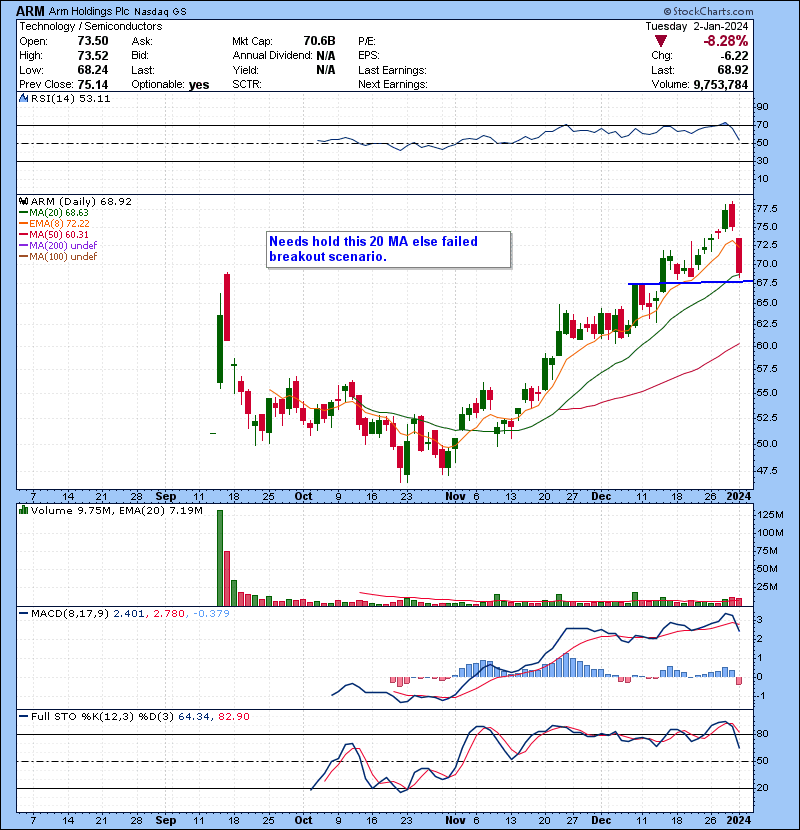Click the 47.5 price axis label
Screen dimensions: 800x830
point(767,470)
